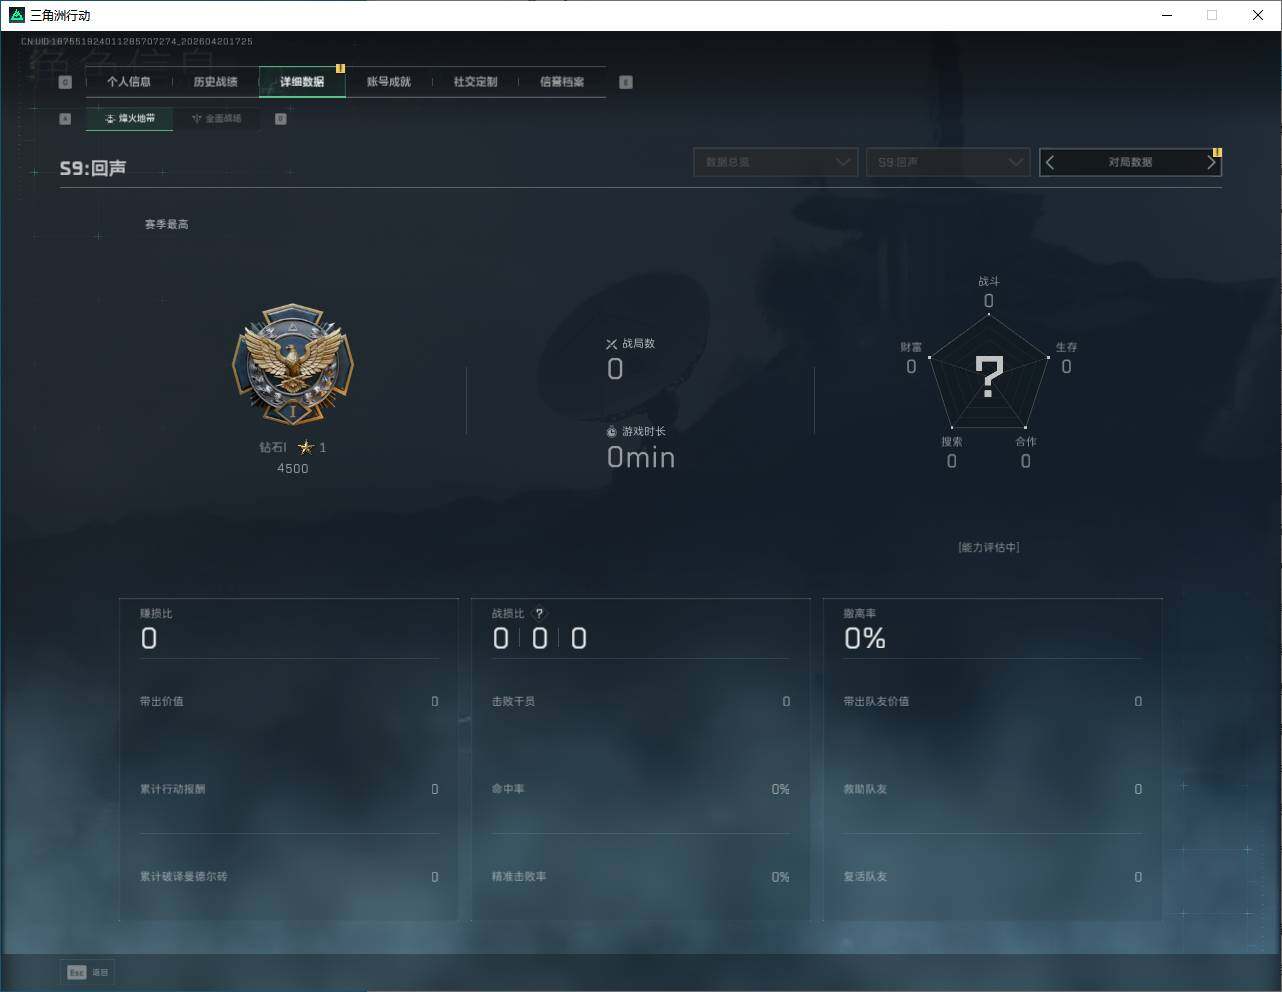This screenshot has height=992, width=1282.
Task: Minimize the 三角洲行动 window
Action: tap(1167, 15)
